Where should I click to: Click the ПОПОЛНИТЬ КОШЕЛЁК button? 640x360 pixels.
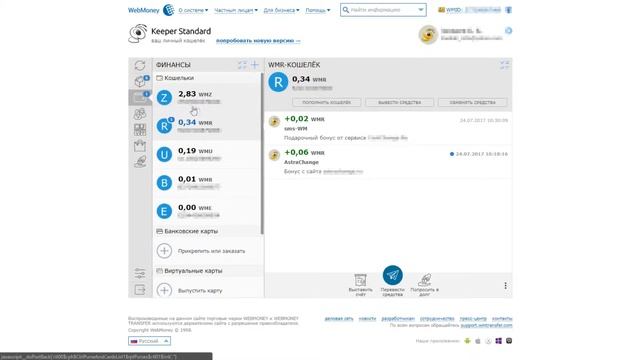point(327,102)
